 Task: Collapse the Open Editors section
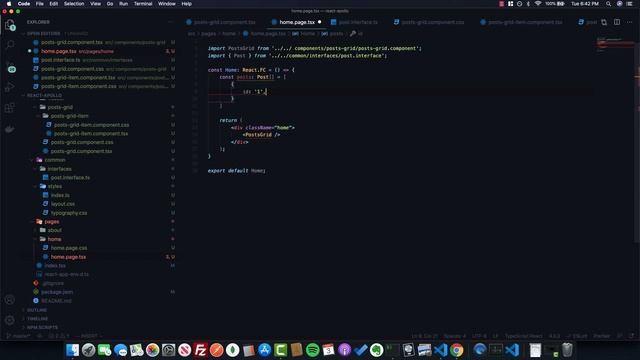tap(43, 33)
